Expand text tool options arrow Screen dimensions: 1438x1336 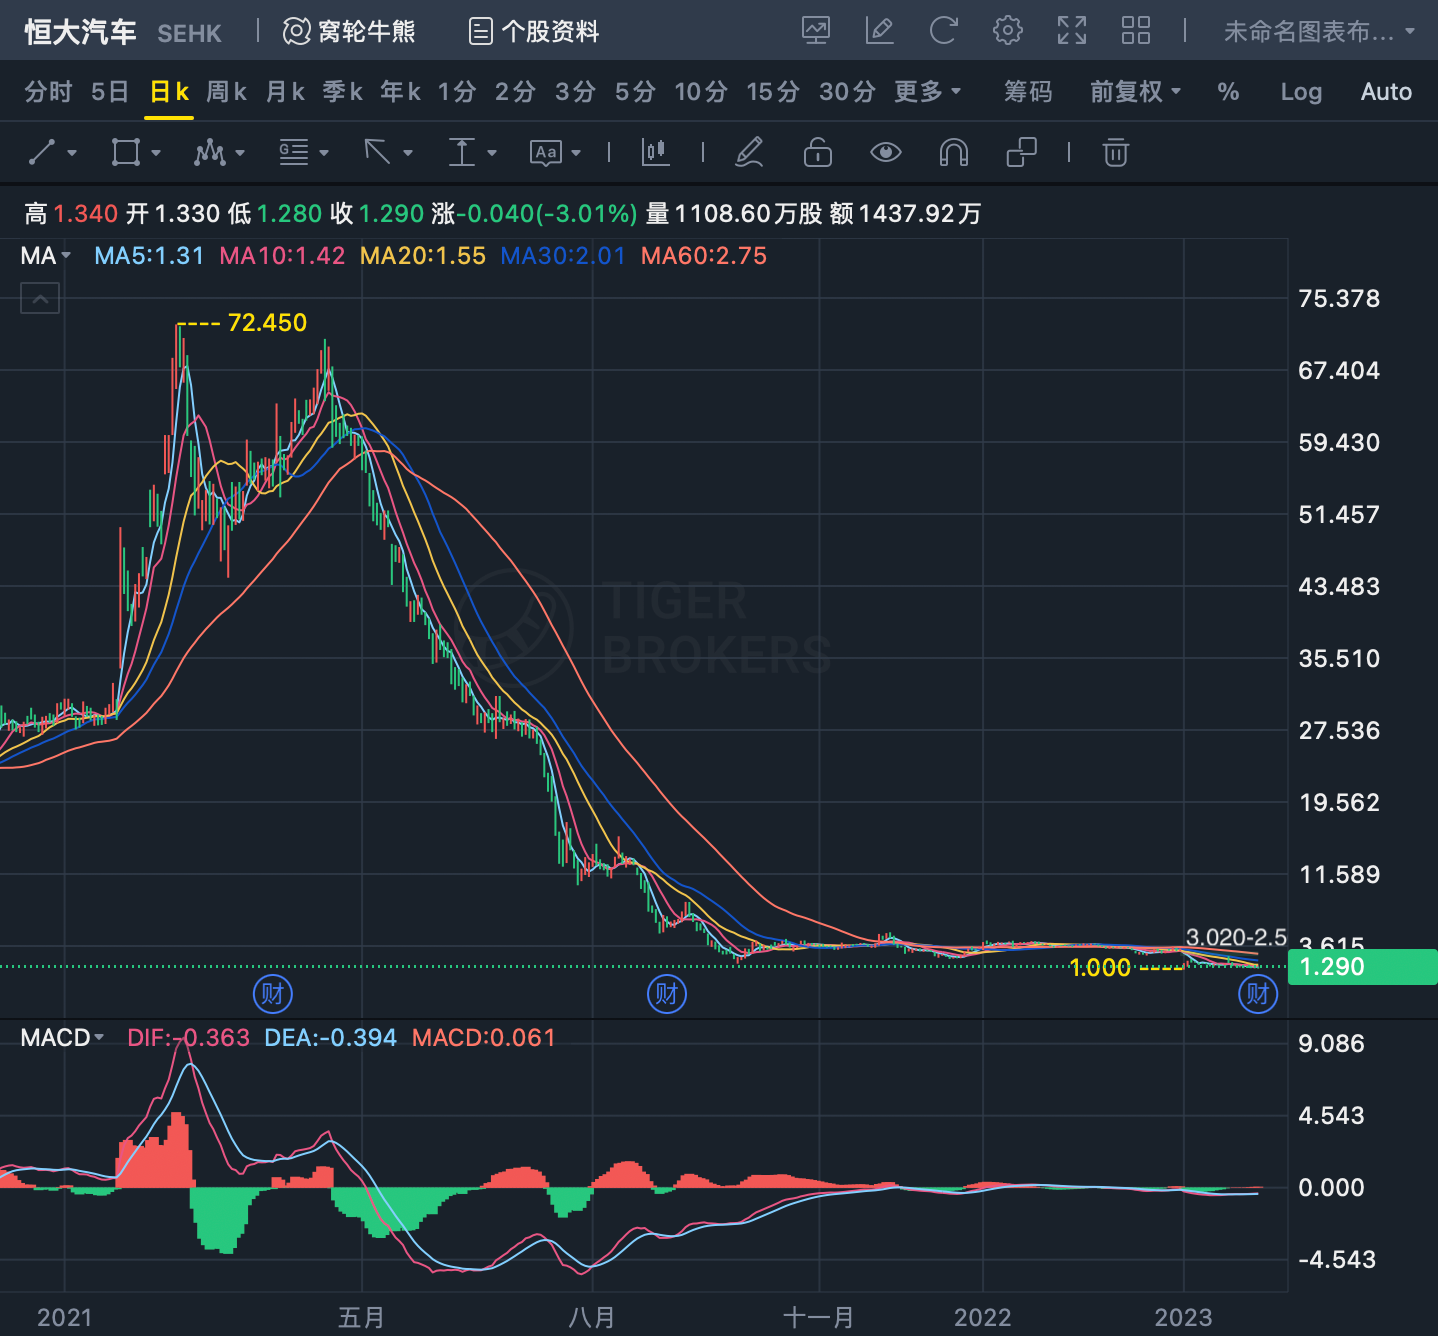click(576, 153)
